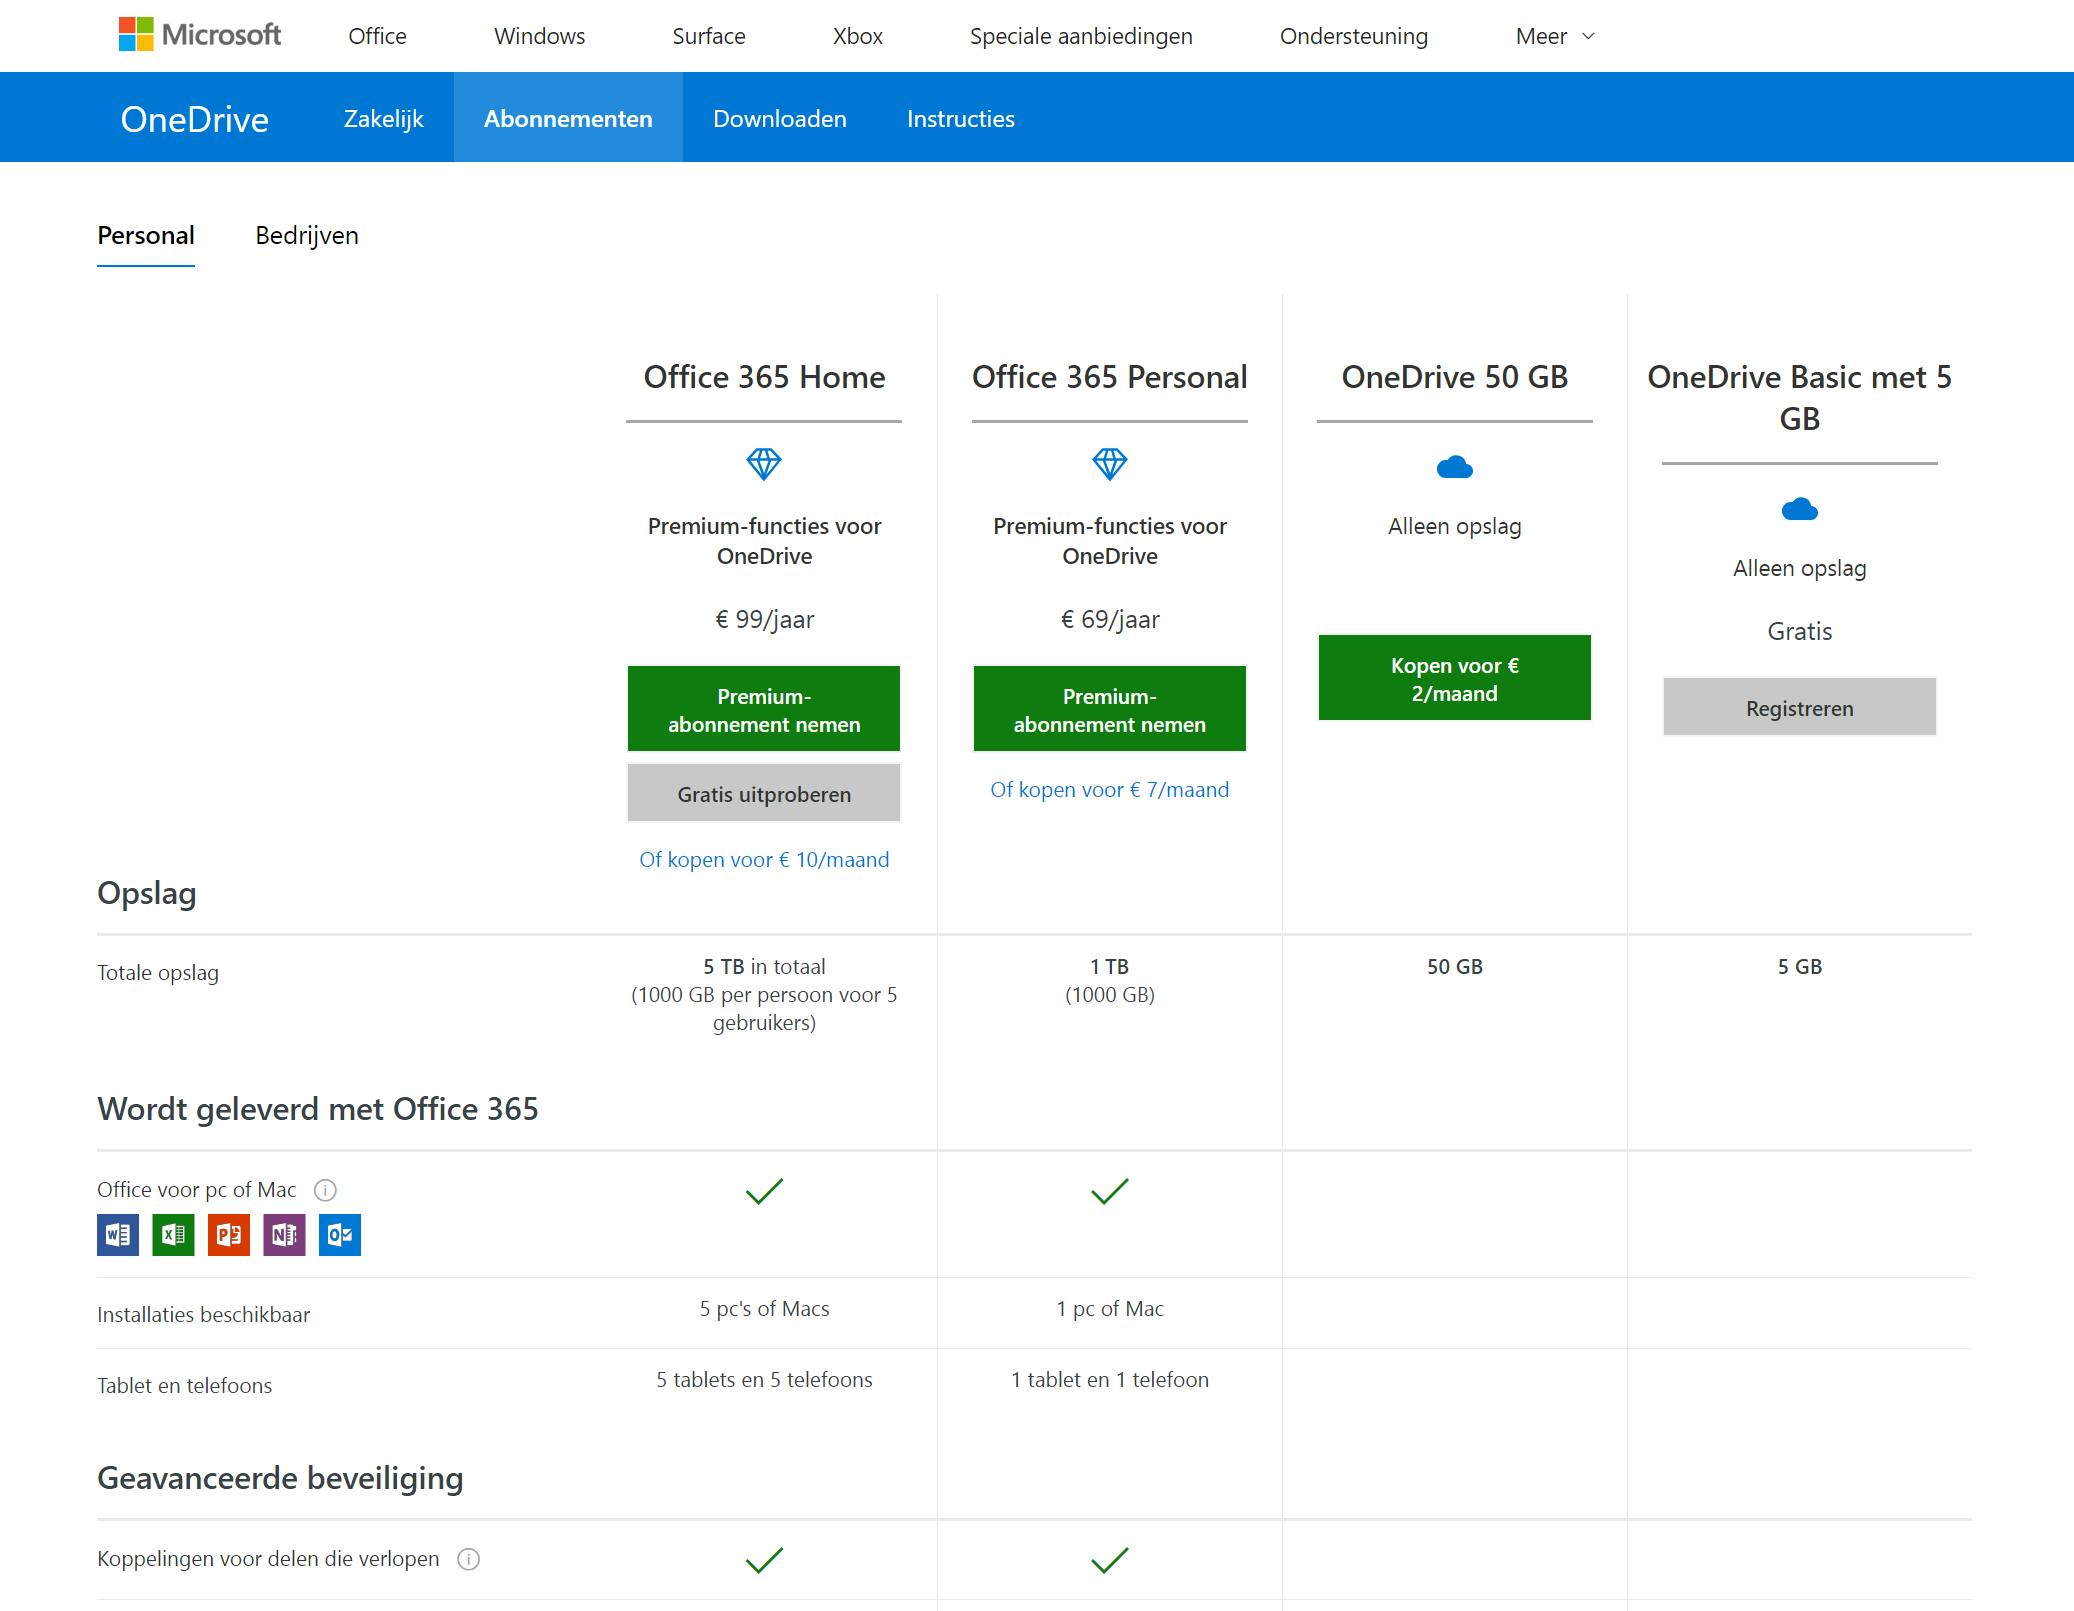This screenshot has width=2074, height=1611.
Task: Click Kopen voor € 2/maand button
Action: tap(1454, 678)
